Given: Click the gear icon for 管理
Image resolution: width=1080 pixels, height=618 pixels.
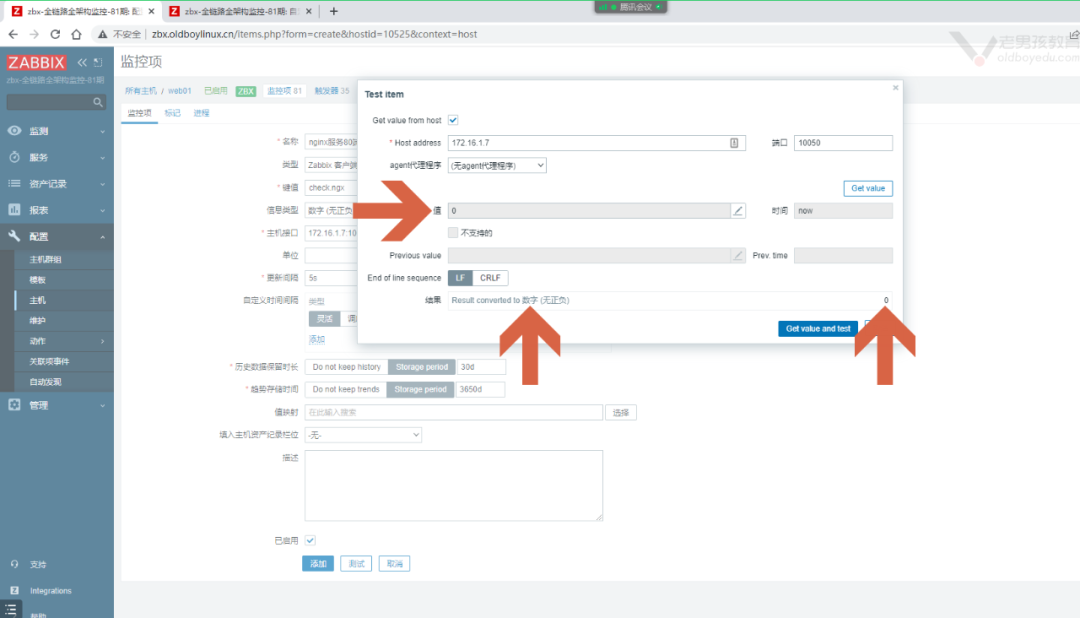Looking at the screenshot, I should click(x=14, y=405).
